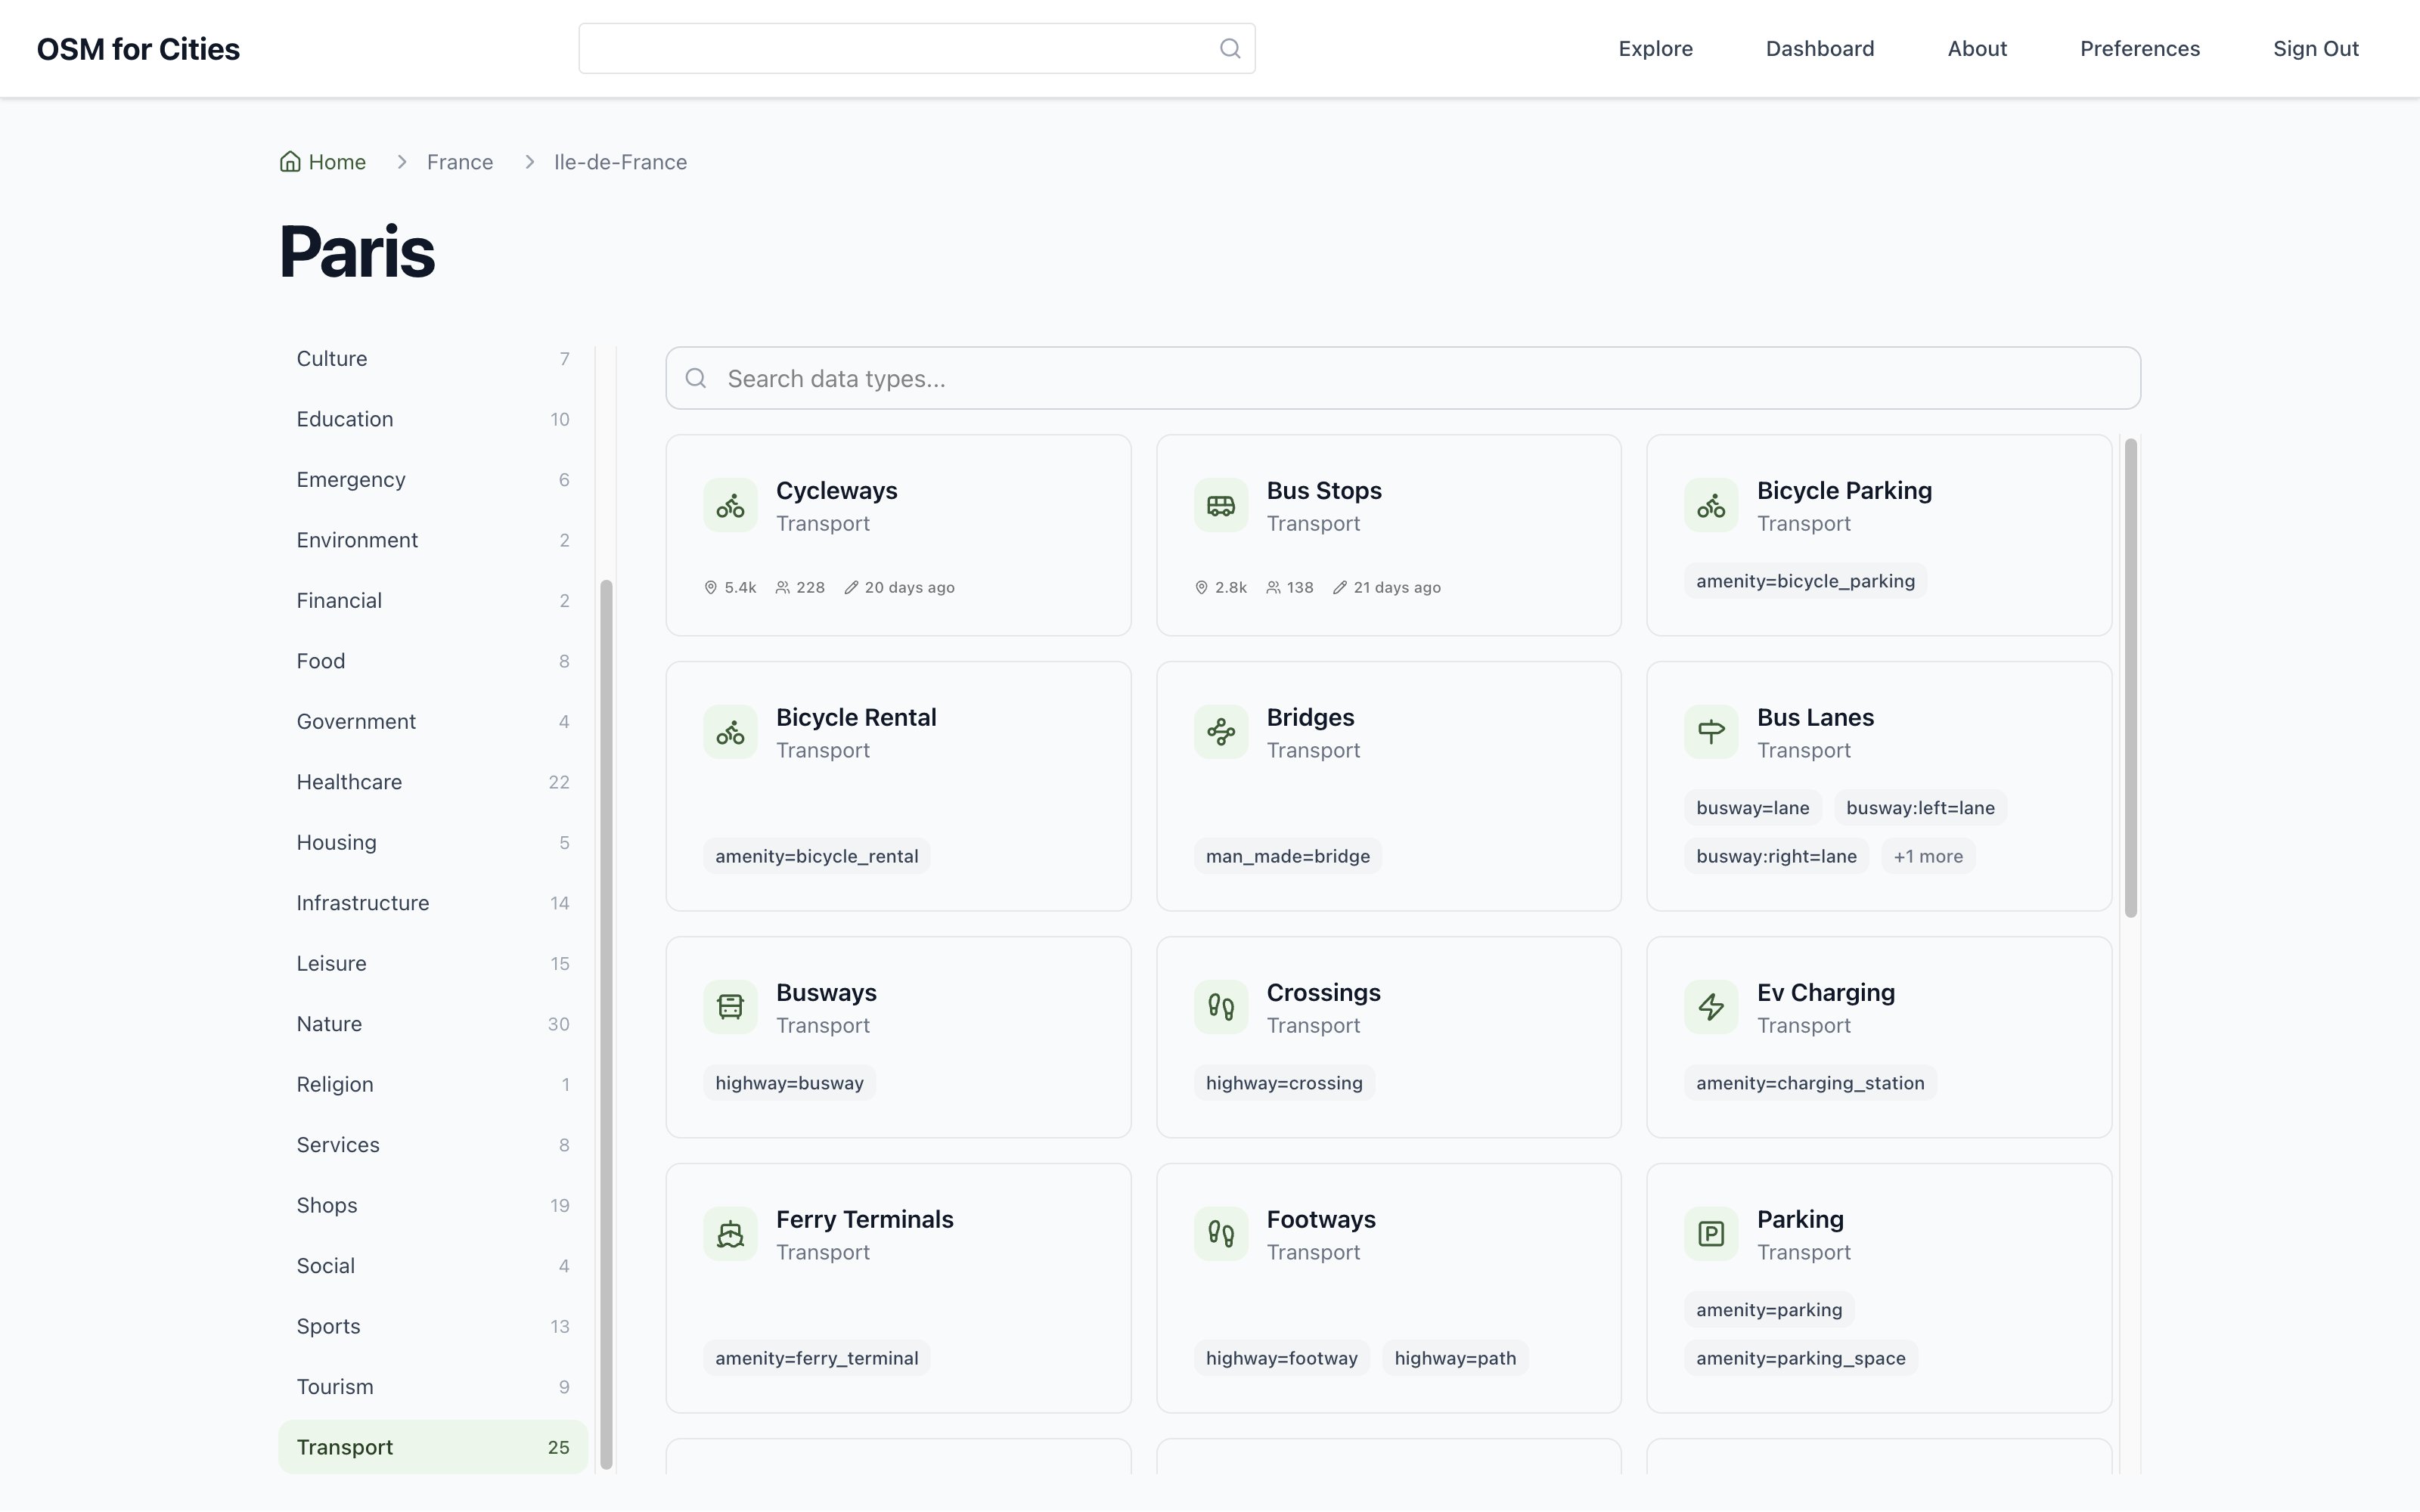Click the Bridges card icon
This screenshot has width=2420, height=1512.
1220,732
